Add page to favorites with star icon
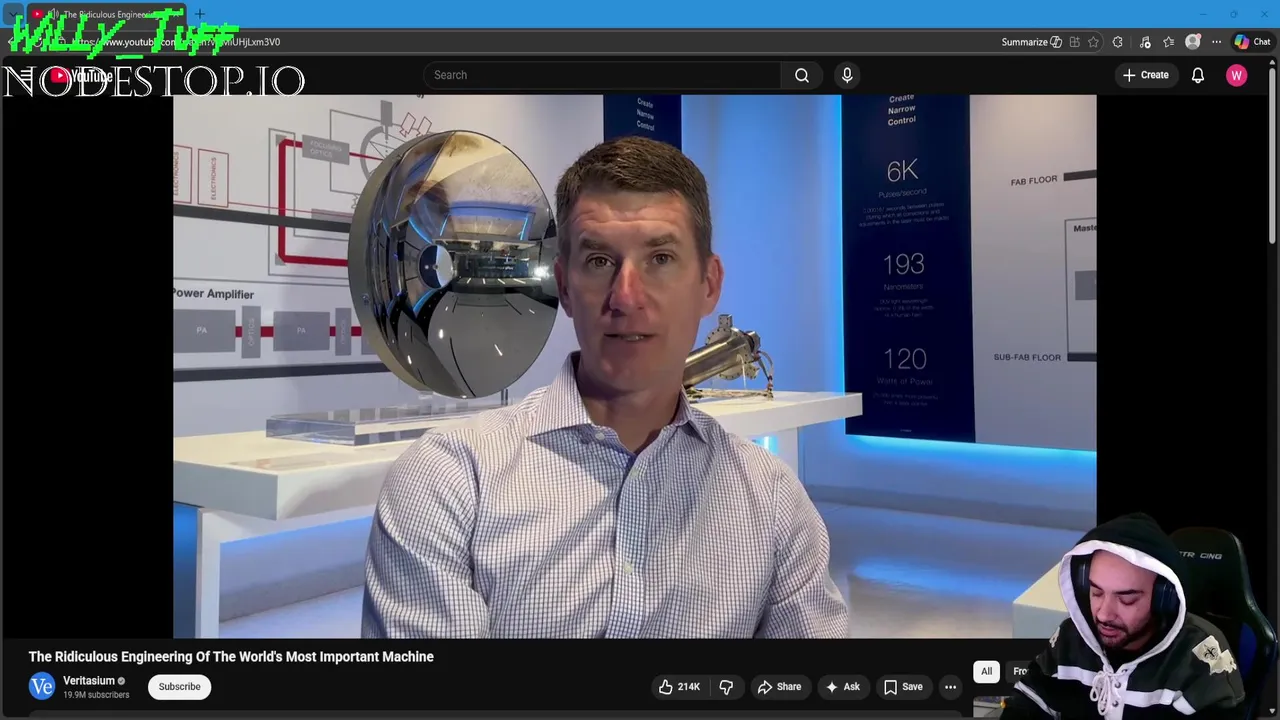 [x=1093, y=42]
